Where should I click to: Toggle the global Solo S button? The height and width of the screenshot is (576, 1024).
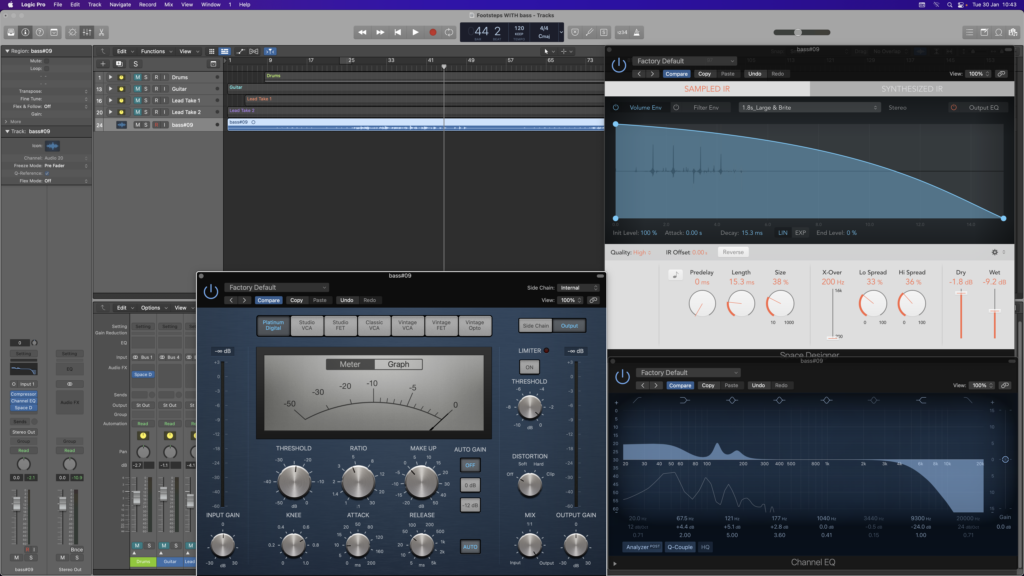[x=135, y=64]
